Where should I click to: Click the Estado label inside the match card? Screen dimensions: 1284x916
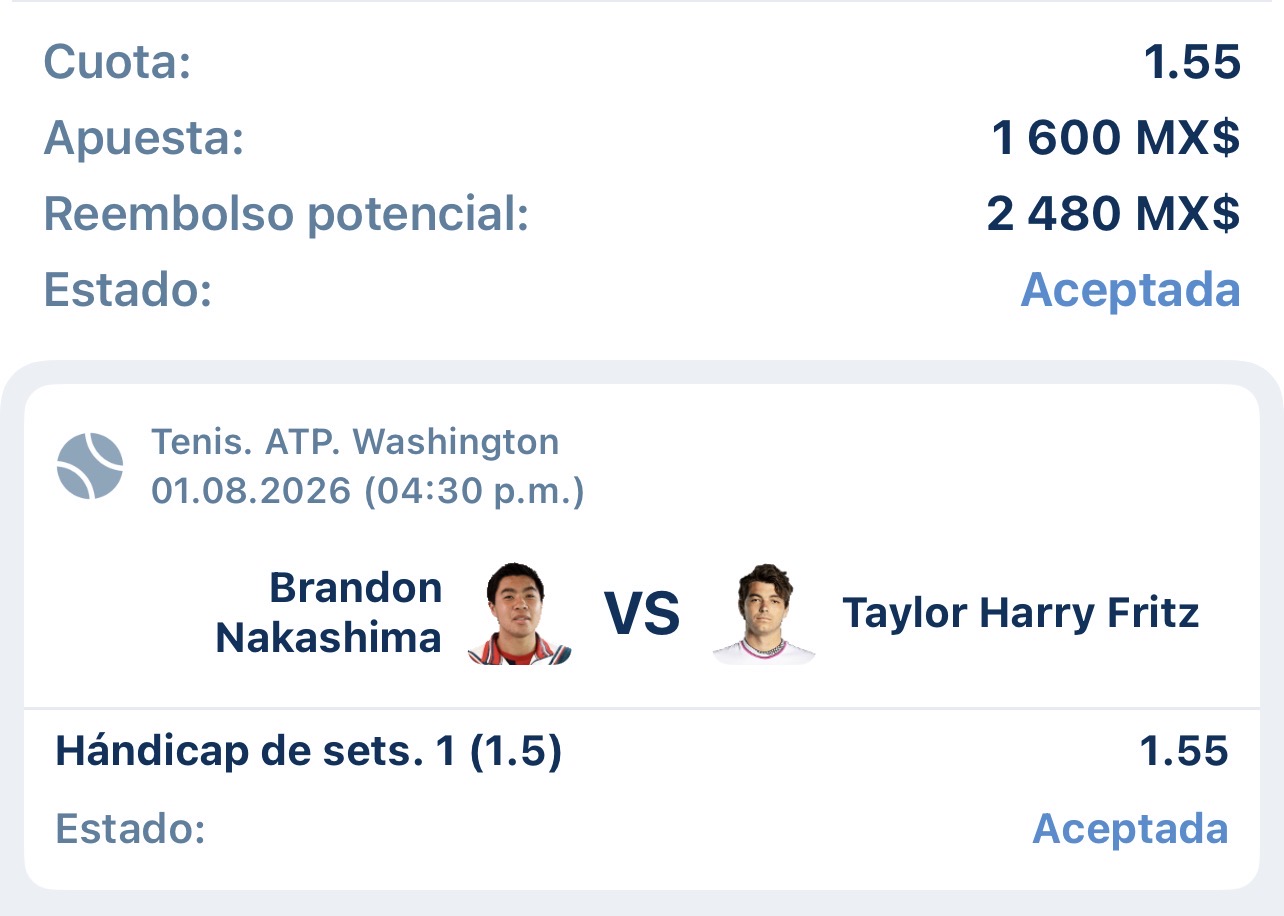(x=130, y=829)
